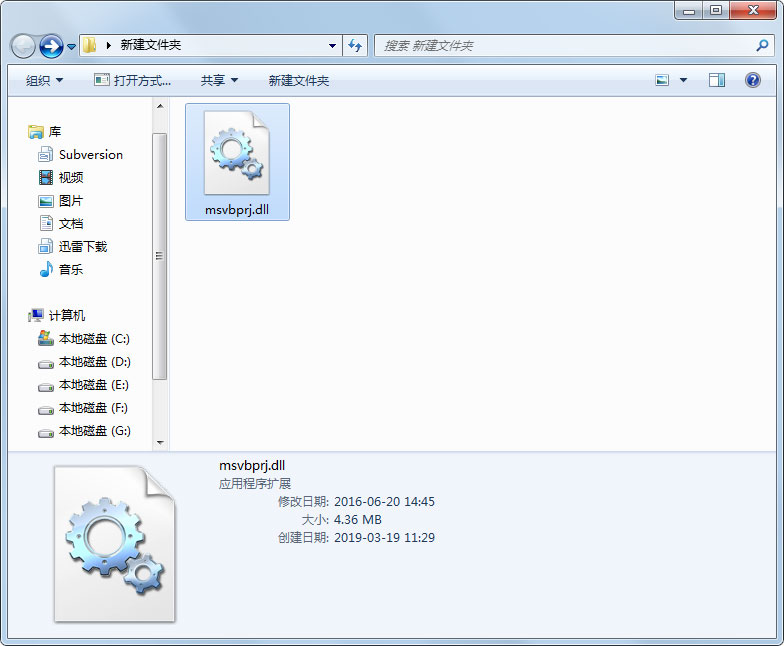Click the navigation pane scrollbar thumb
784x646 pixels.
pyautogui.click(x=160, y=256)
